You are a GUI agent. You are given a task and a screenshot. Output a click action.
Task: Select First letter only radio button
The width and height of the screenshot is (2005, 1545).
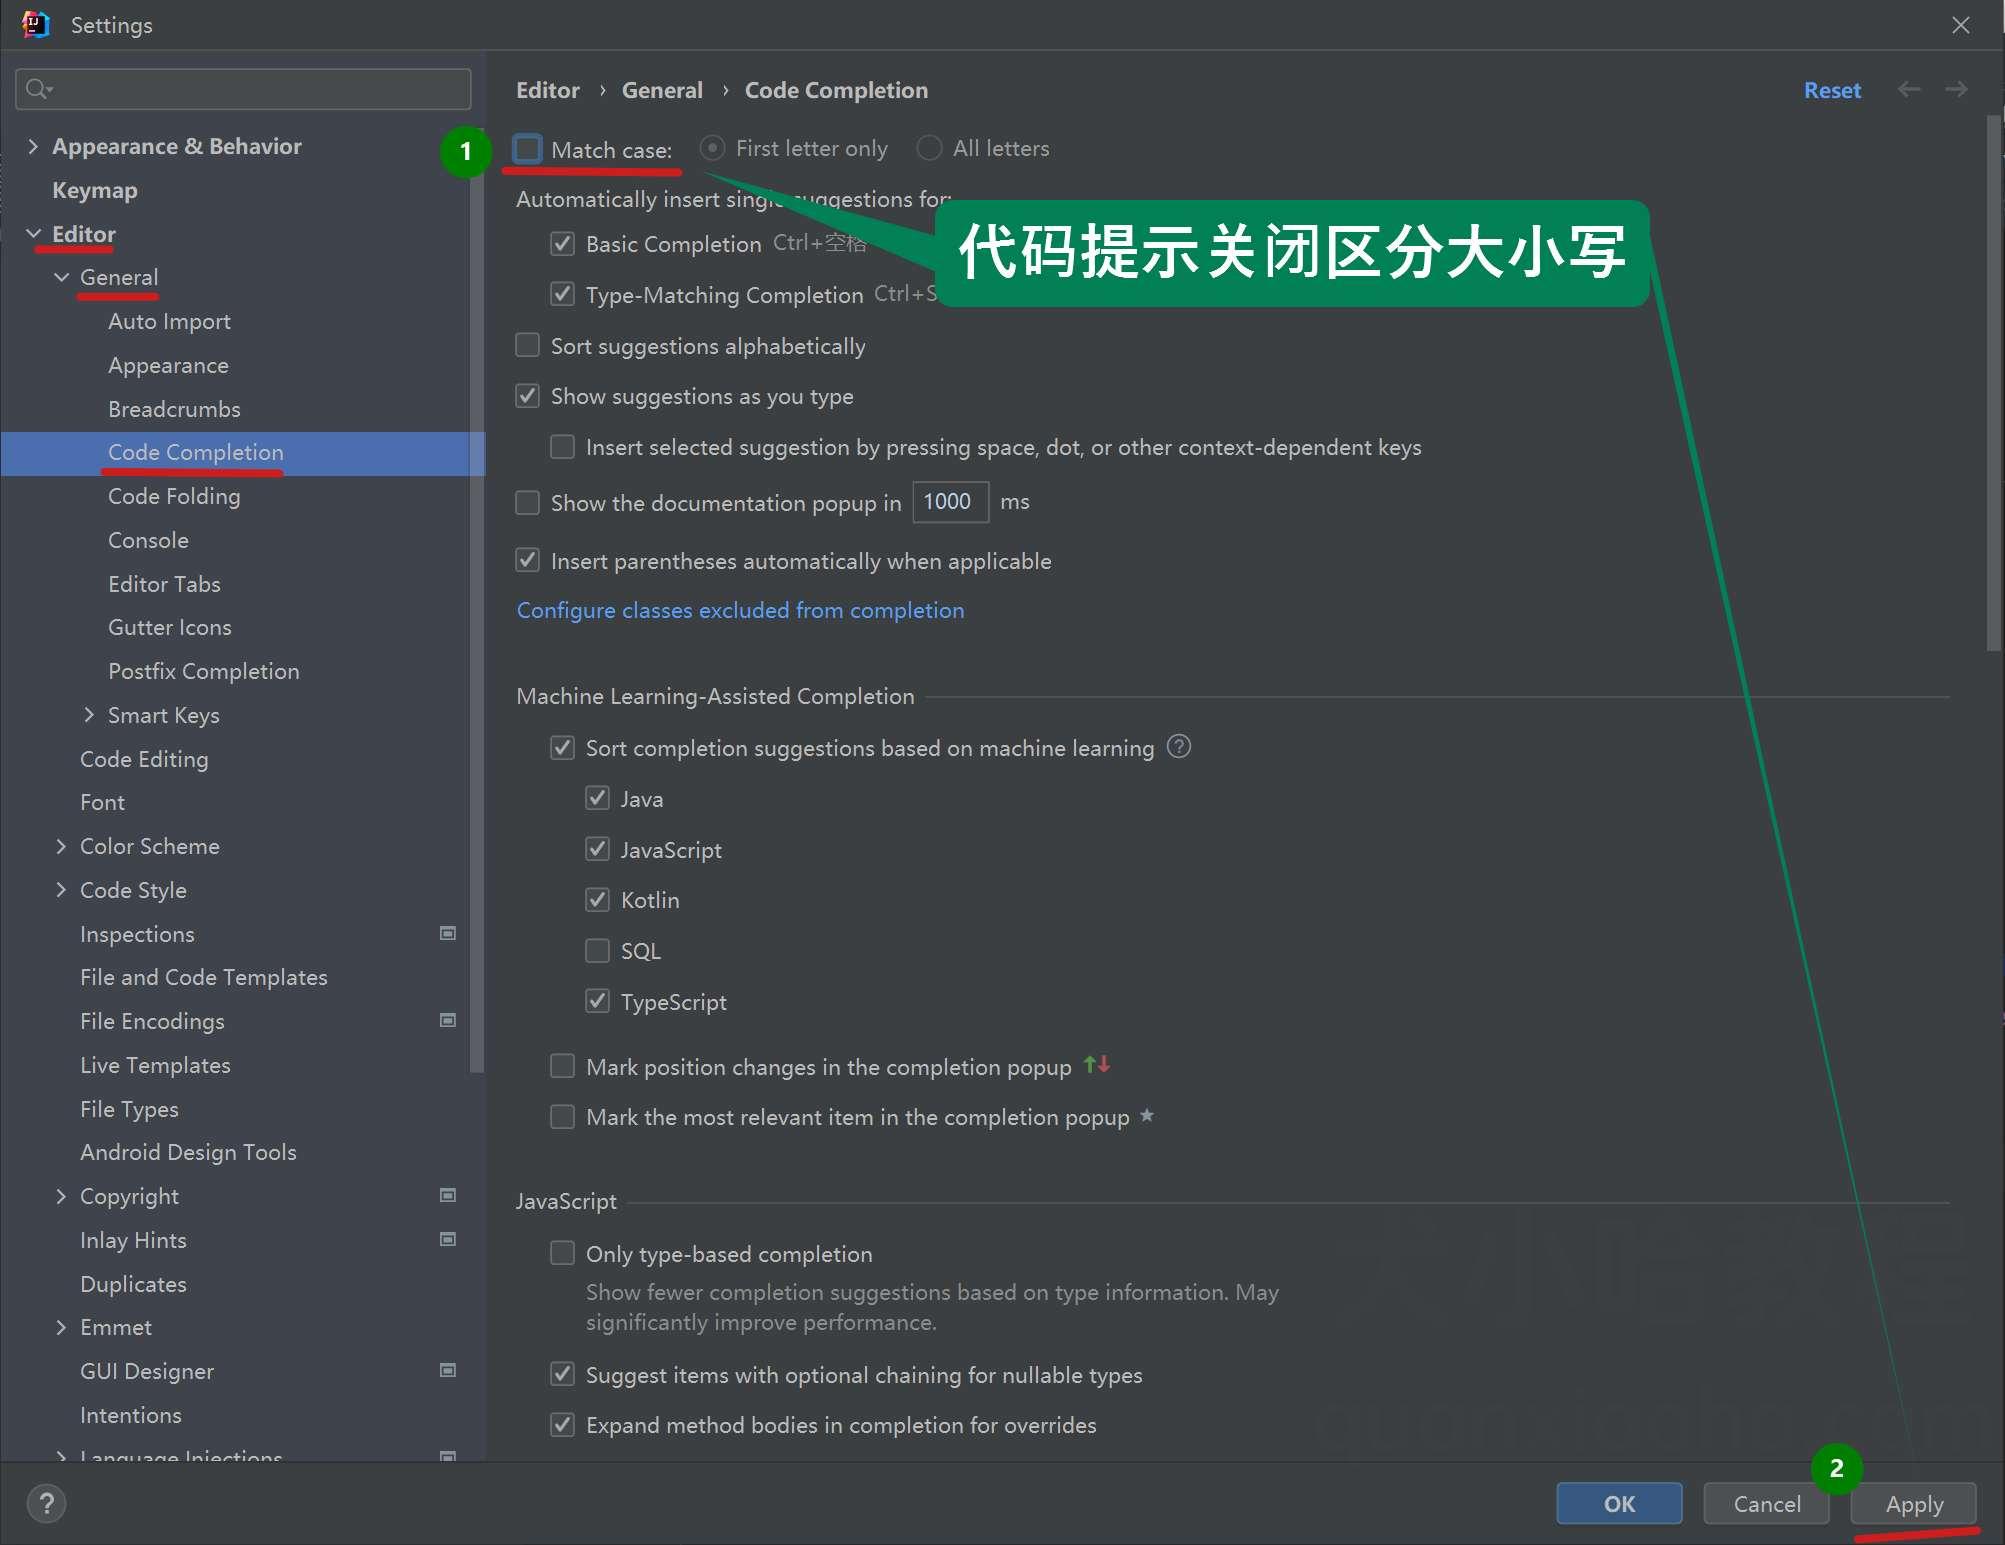tap(712, 148)
